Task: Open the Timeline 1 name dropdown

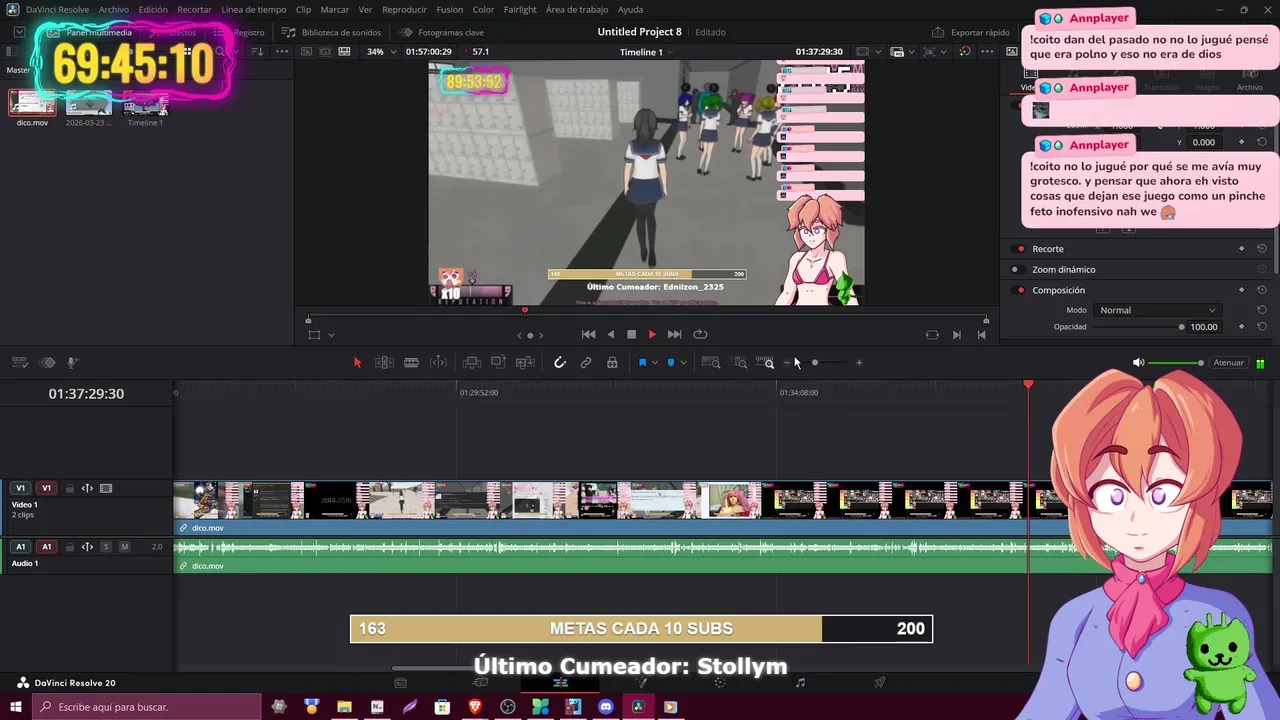Action: pyautogui.click(x=647, y=52)
